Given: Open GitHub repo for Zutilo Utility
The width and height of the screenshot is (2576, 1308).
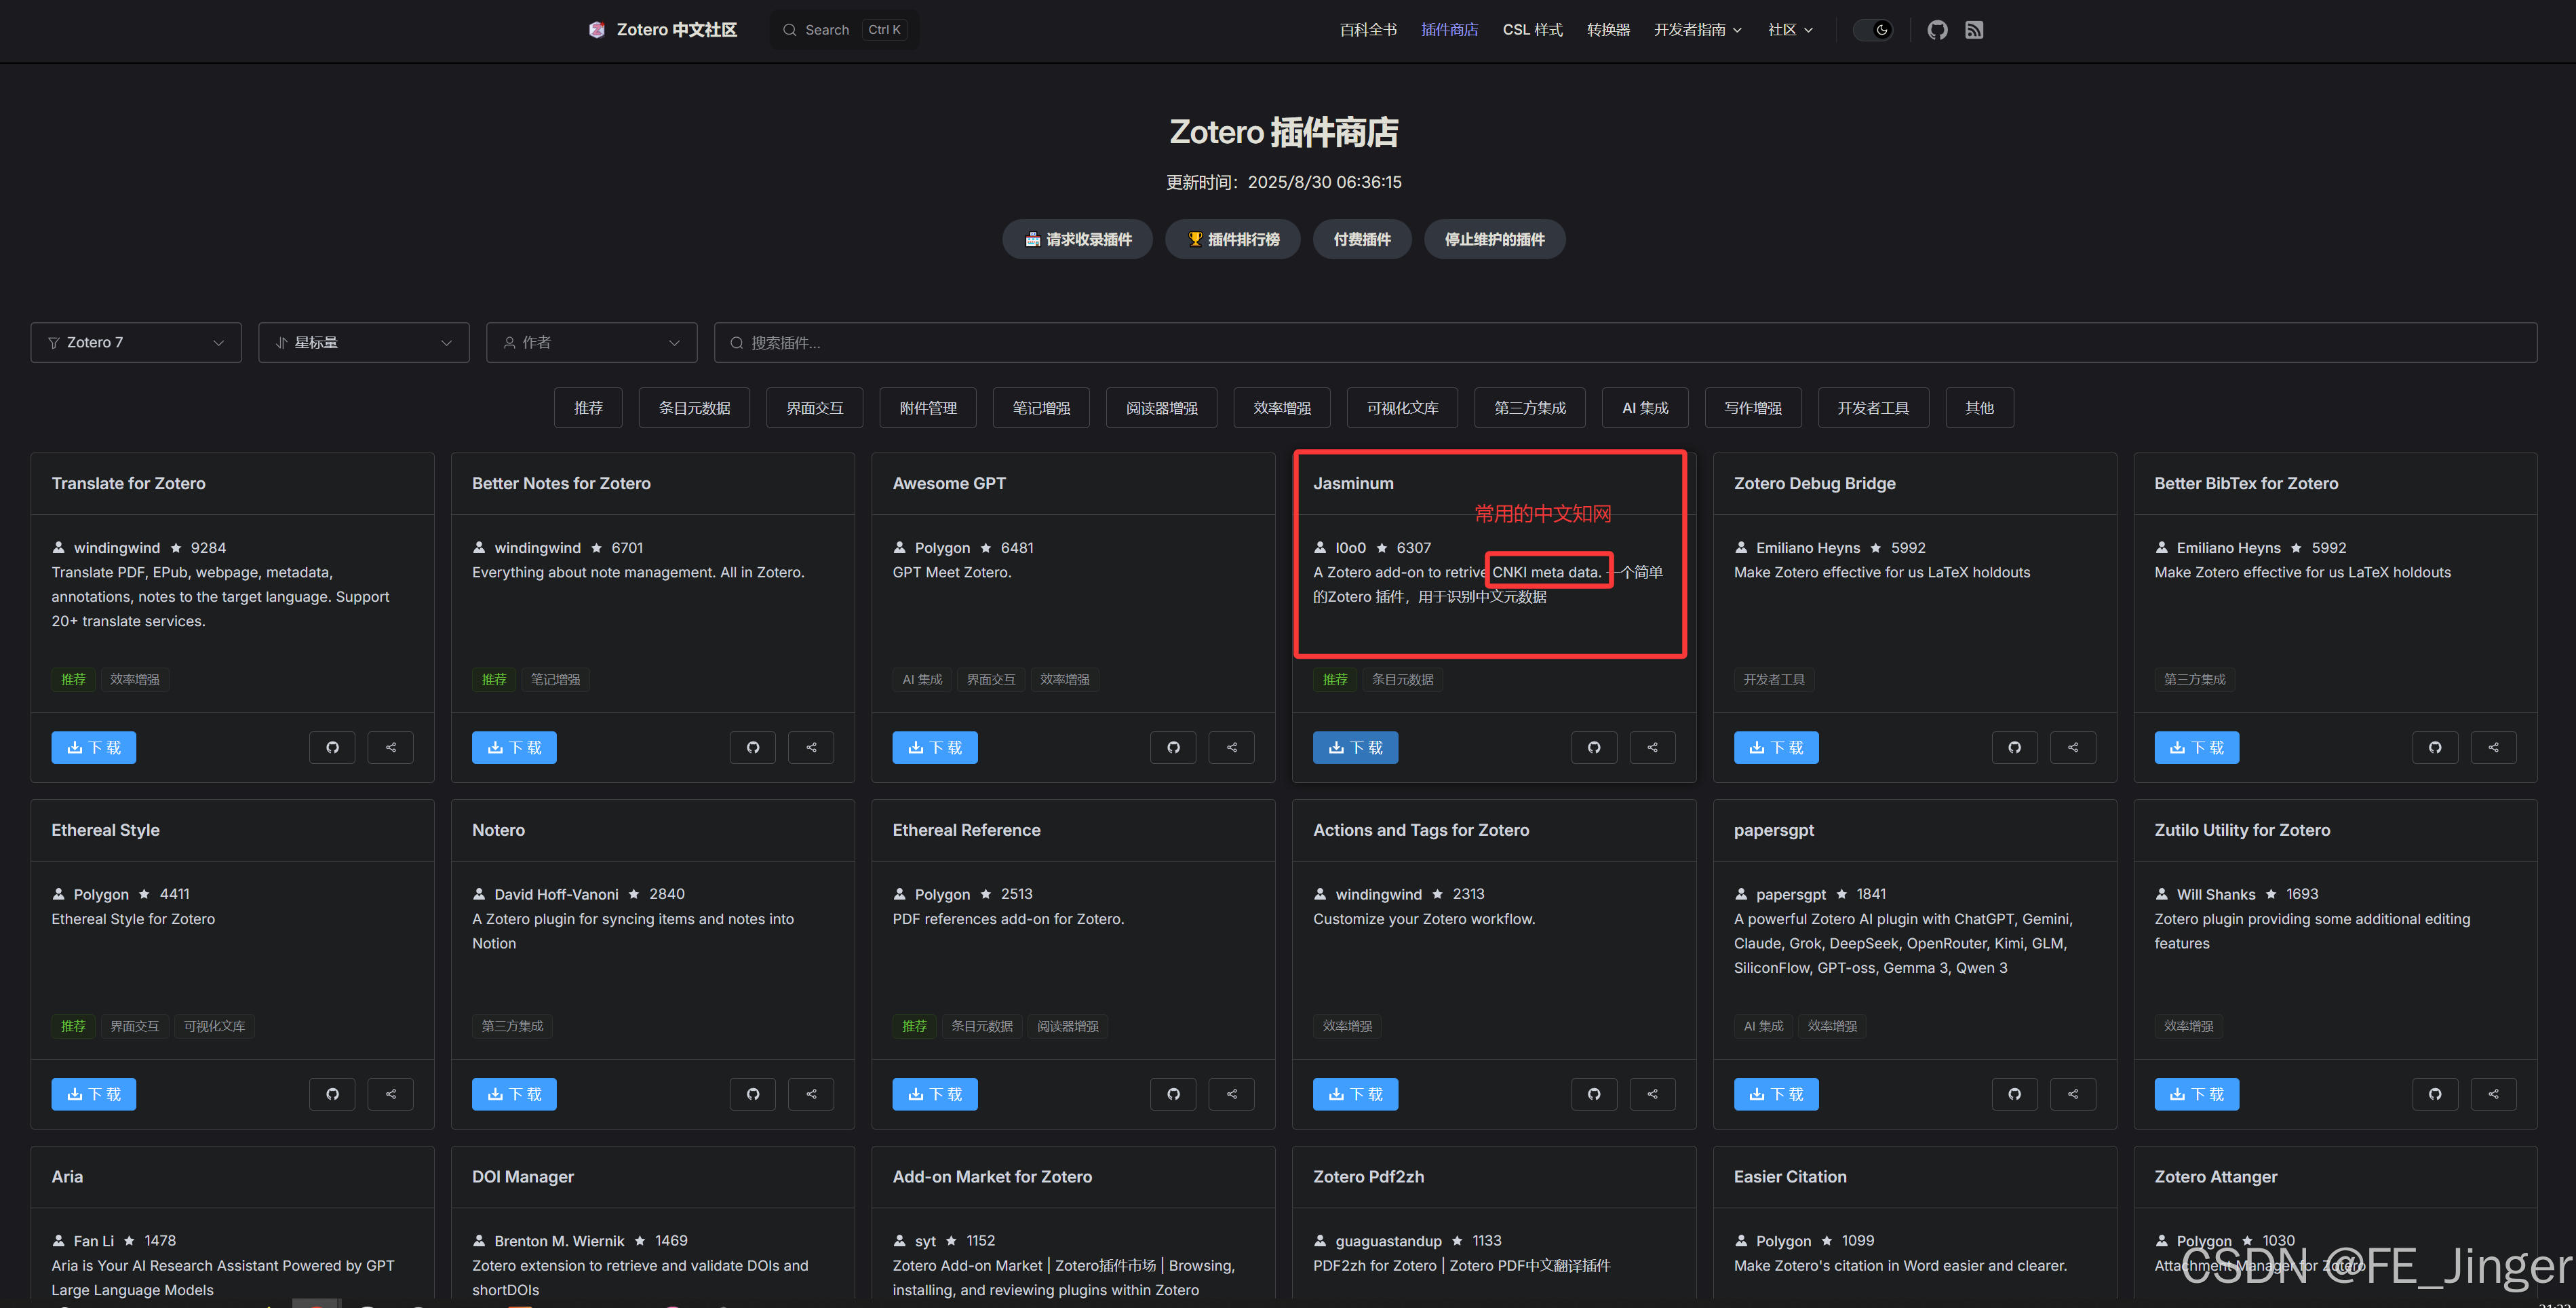Looking at the screenshot, I should [2435, 1094].
